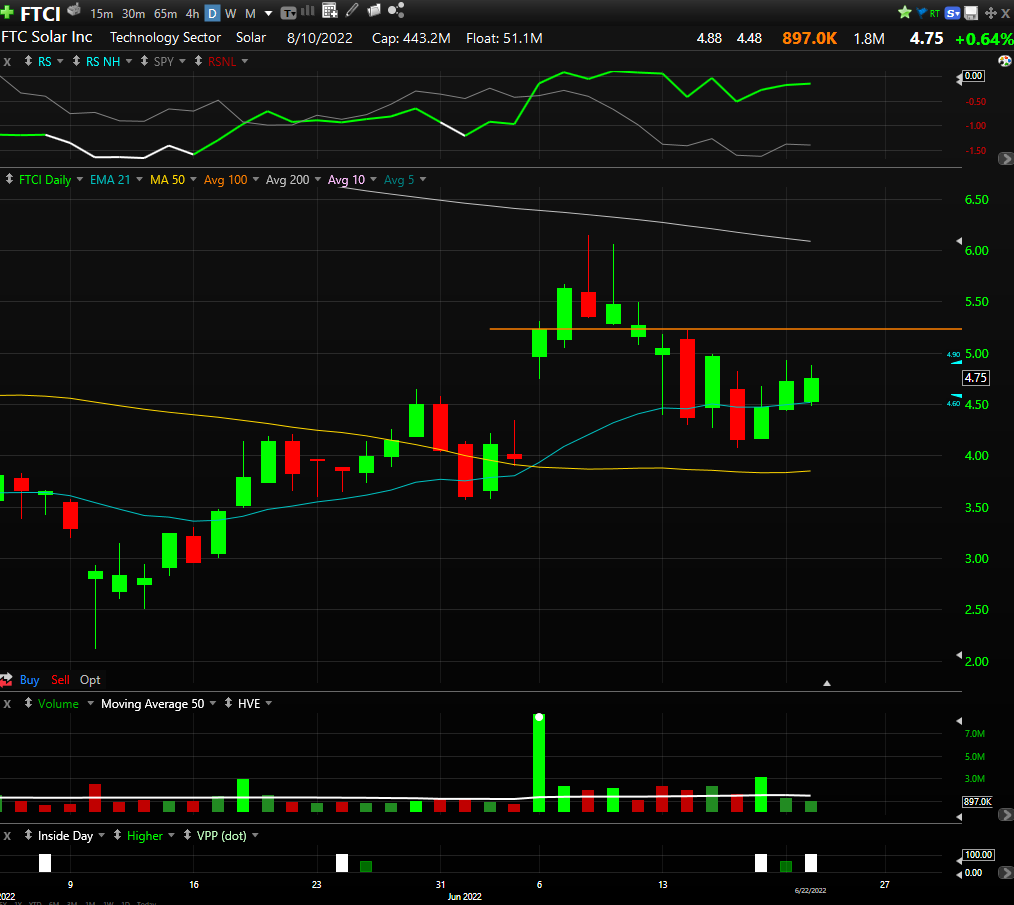Click the move handle left of Inside Day
The width and height of the screenshot is (1014, 905).
coord(28,834)
